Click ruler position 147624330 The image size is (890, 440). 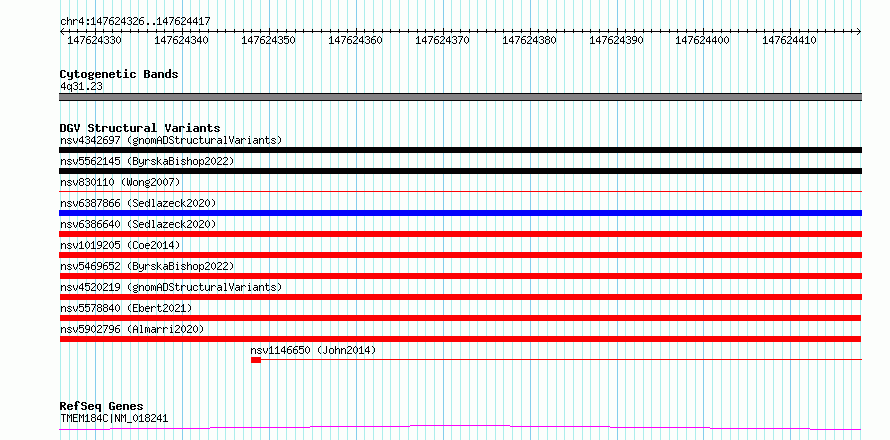pyautogui.click(x=94, y=40)
